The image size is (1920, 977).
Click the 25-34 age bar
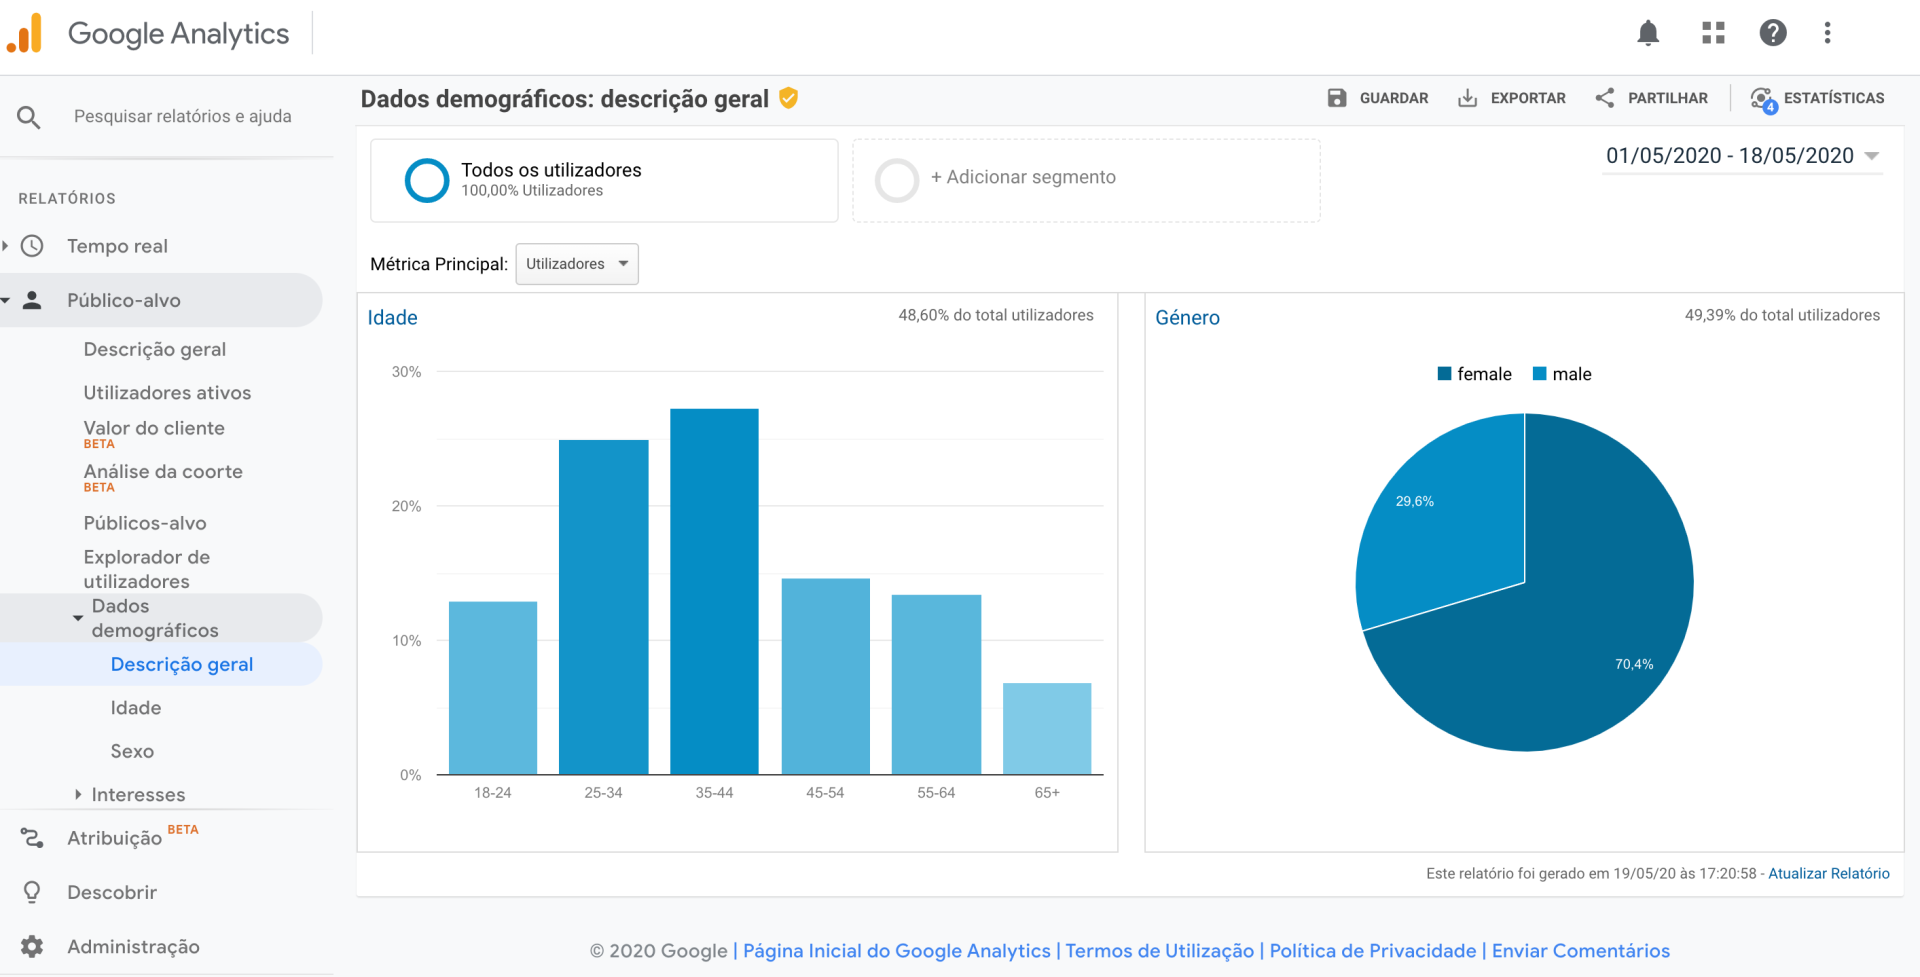[x=604, y=607]
